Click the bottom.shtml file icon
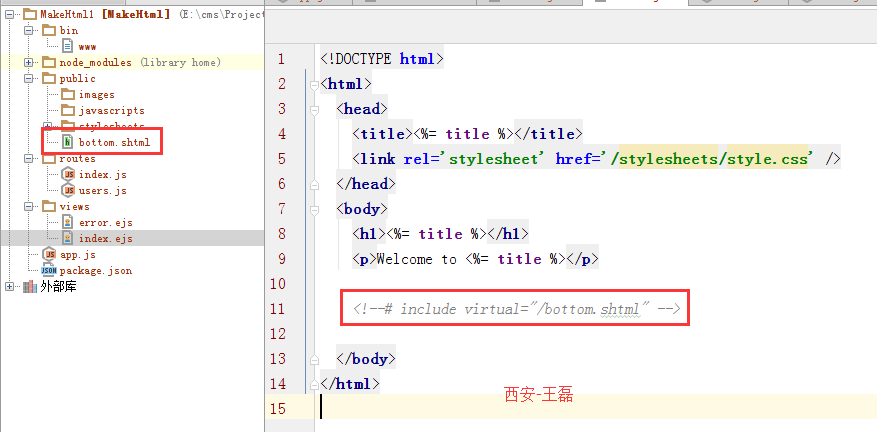Screen dimensions: 877x432 click(x=68, y=142)
